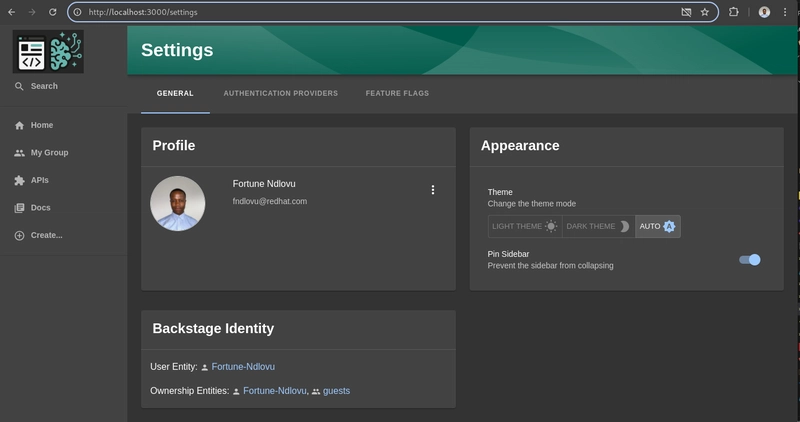This screenshot has width=800, height=422.
Task: Click the Search magnifier in sidebar
Action: click(x=19, y=86)
